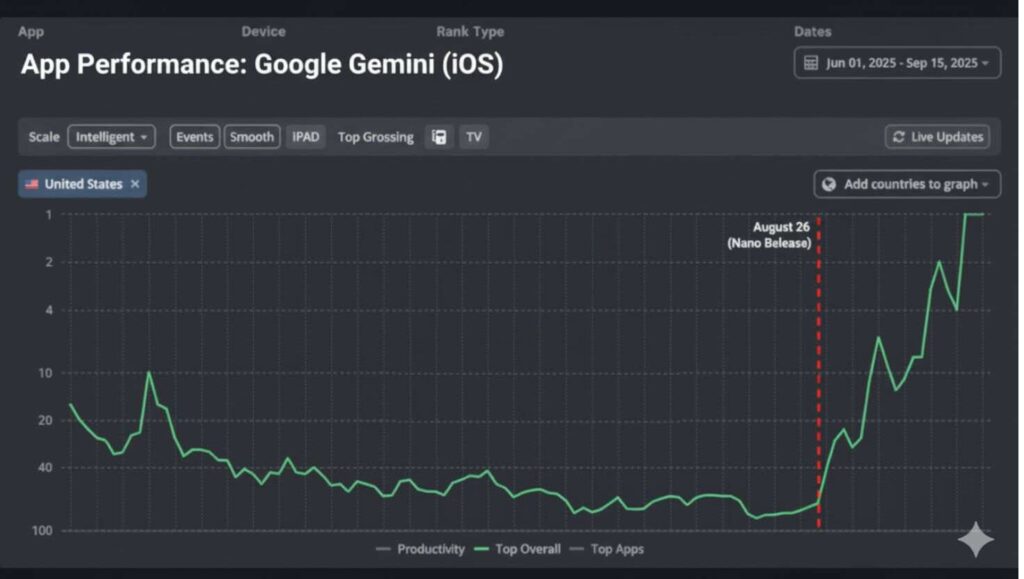
Task: Click the calendar icon in date picker
Action: coord(811,63)
